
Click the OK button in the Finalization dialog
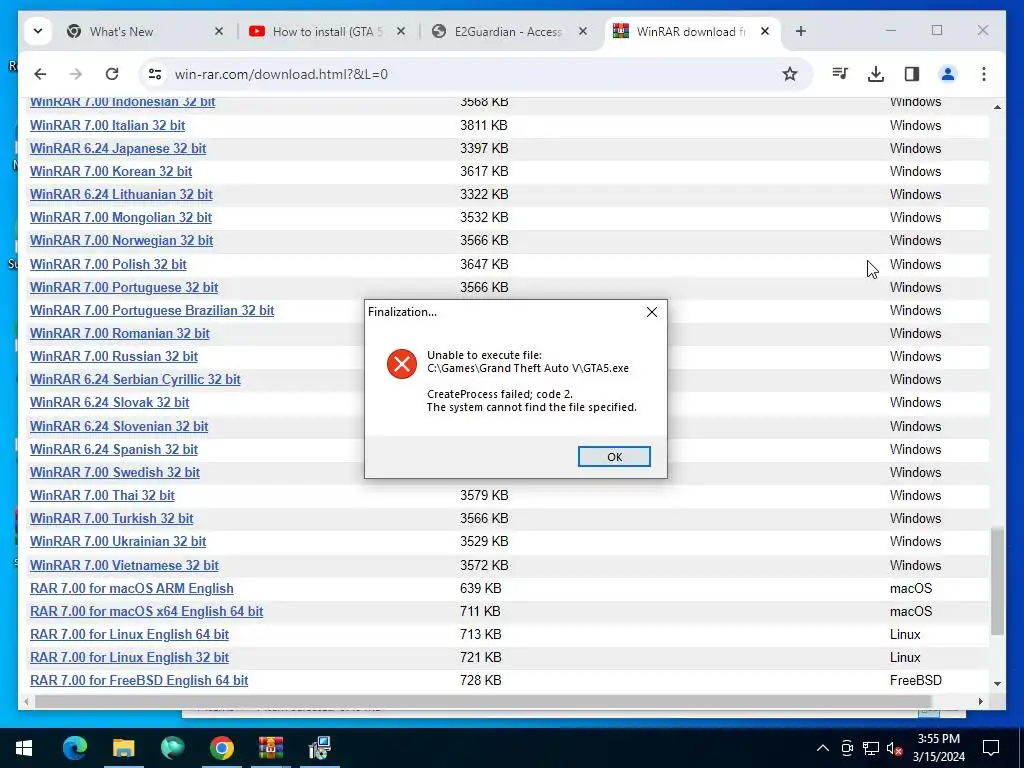point(614,456)
